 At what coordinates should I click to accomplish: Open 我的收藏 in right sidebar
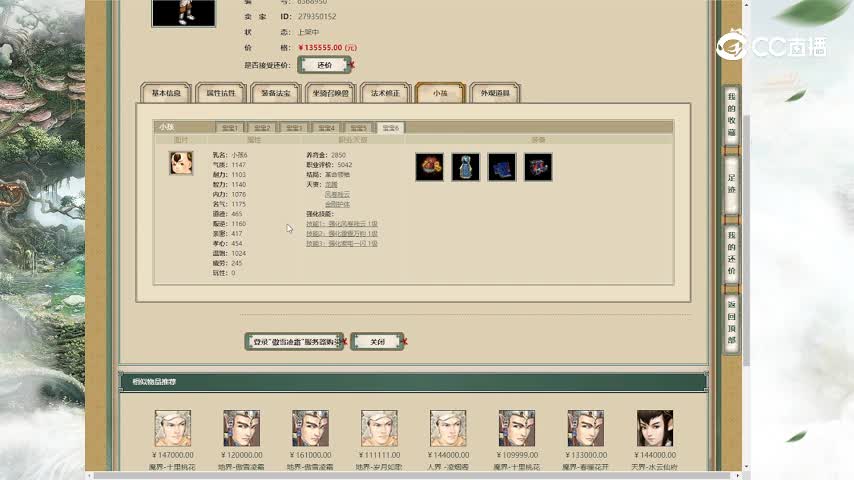click(x=731, y=114)
